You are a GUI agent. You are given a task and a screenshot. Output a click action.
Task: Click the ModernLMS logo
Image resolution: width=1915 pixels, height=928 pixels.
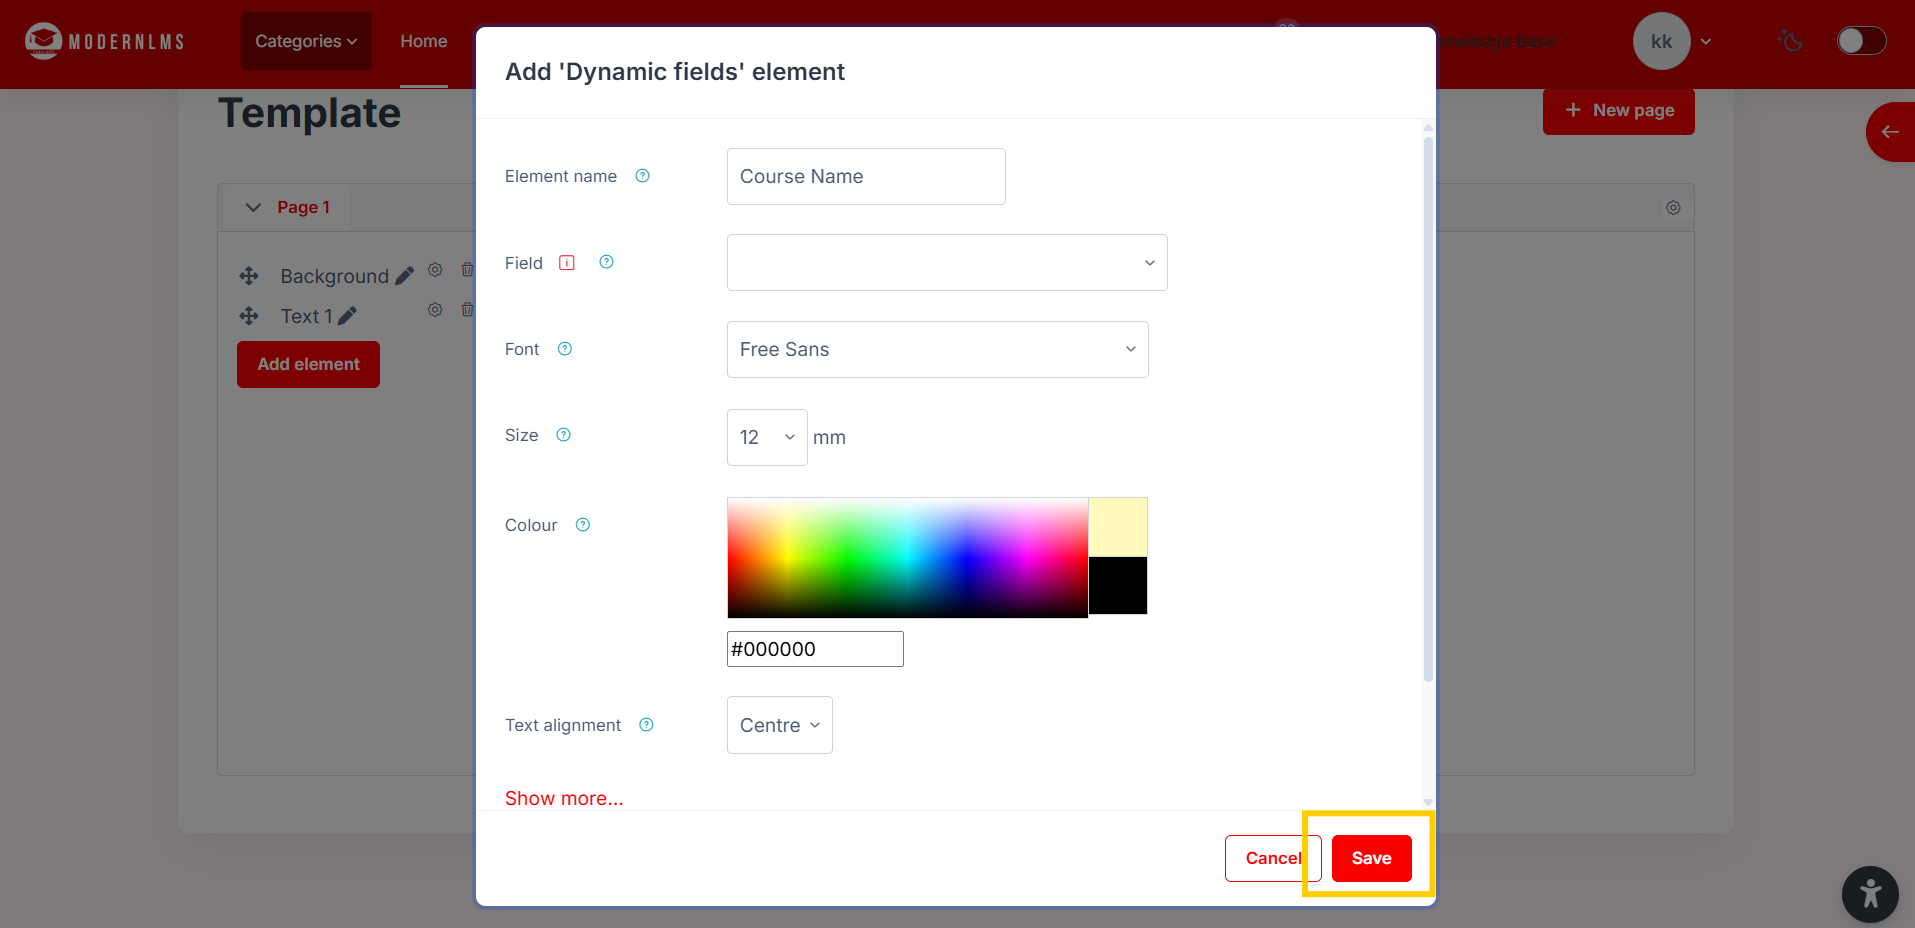point(105,41)
